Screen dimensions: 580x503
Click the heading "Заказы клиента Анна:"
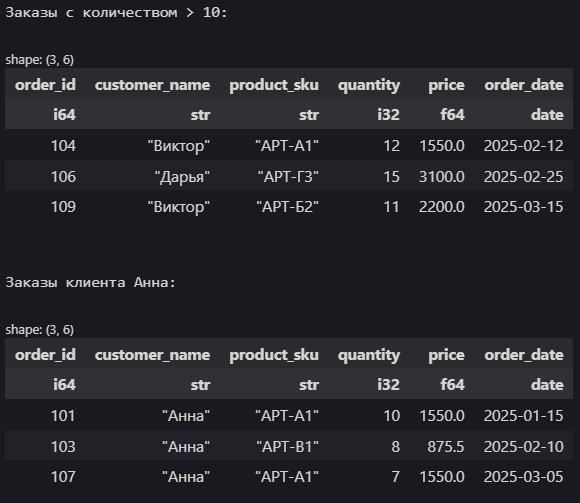click(x=91, y=283)
